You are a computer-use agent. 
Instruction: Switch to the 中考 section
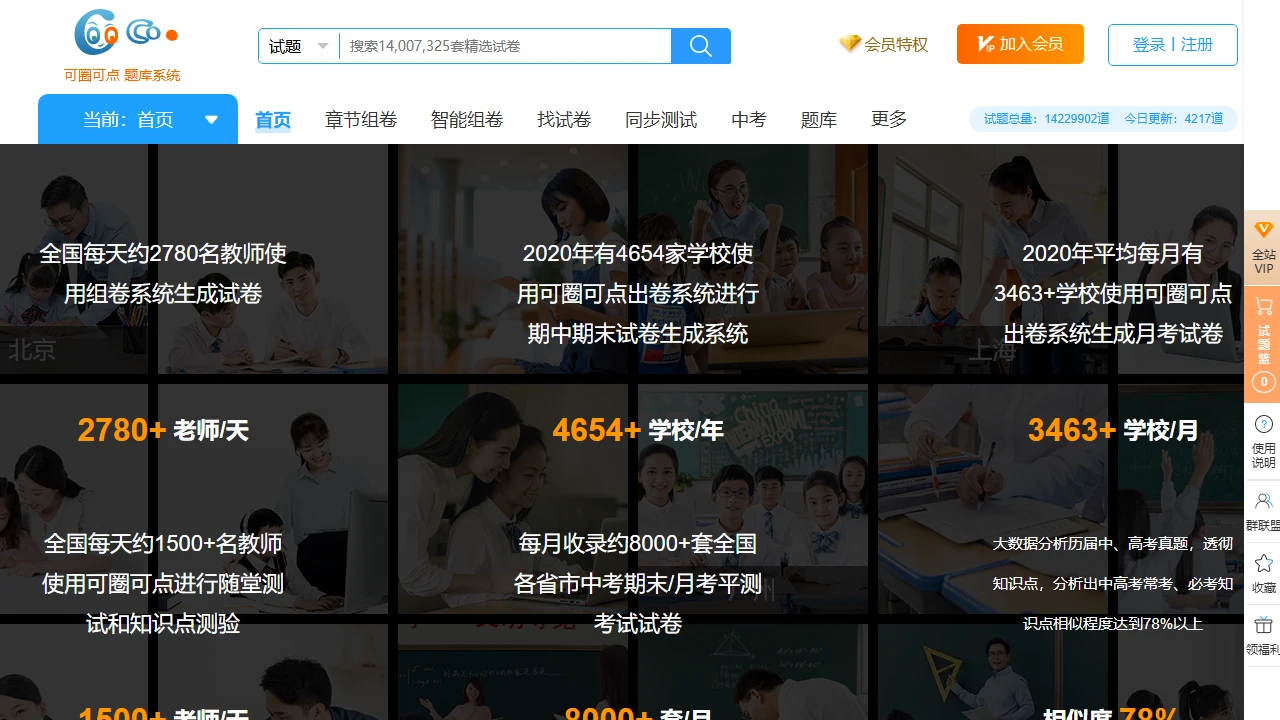[748, 119]
